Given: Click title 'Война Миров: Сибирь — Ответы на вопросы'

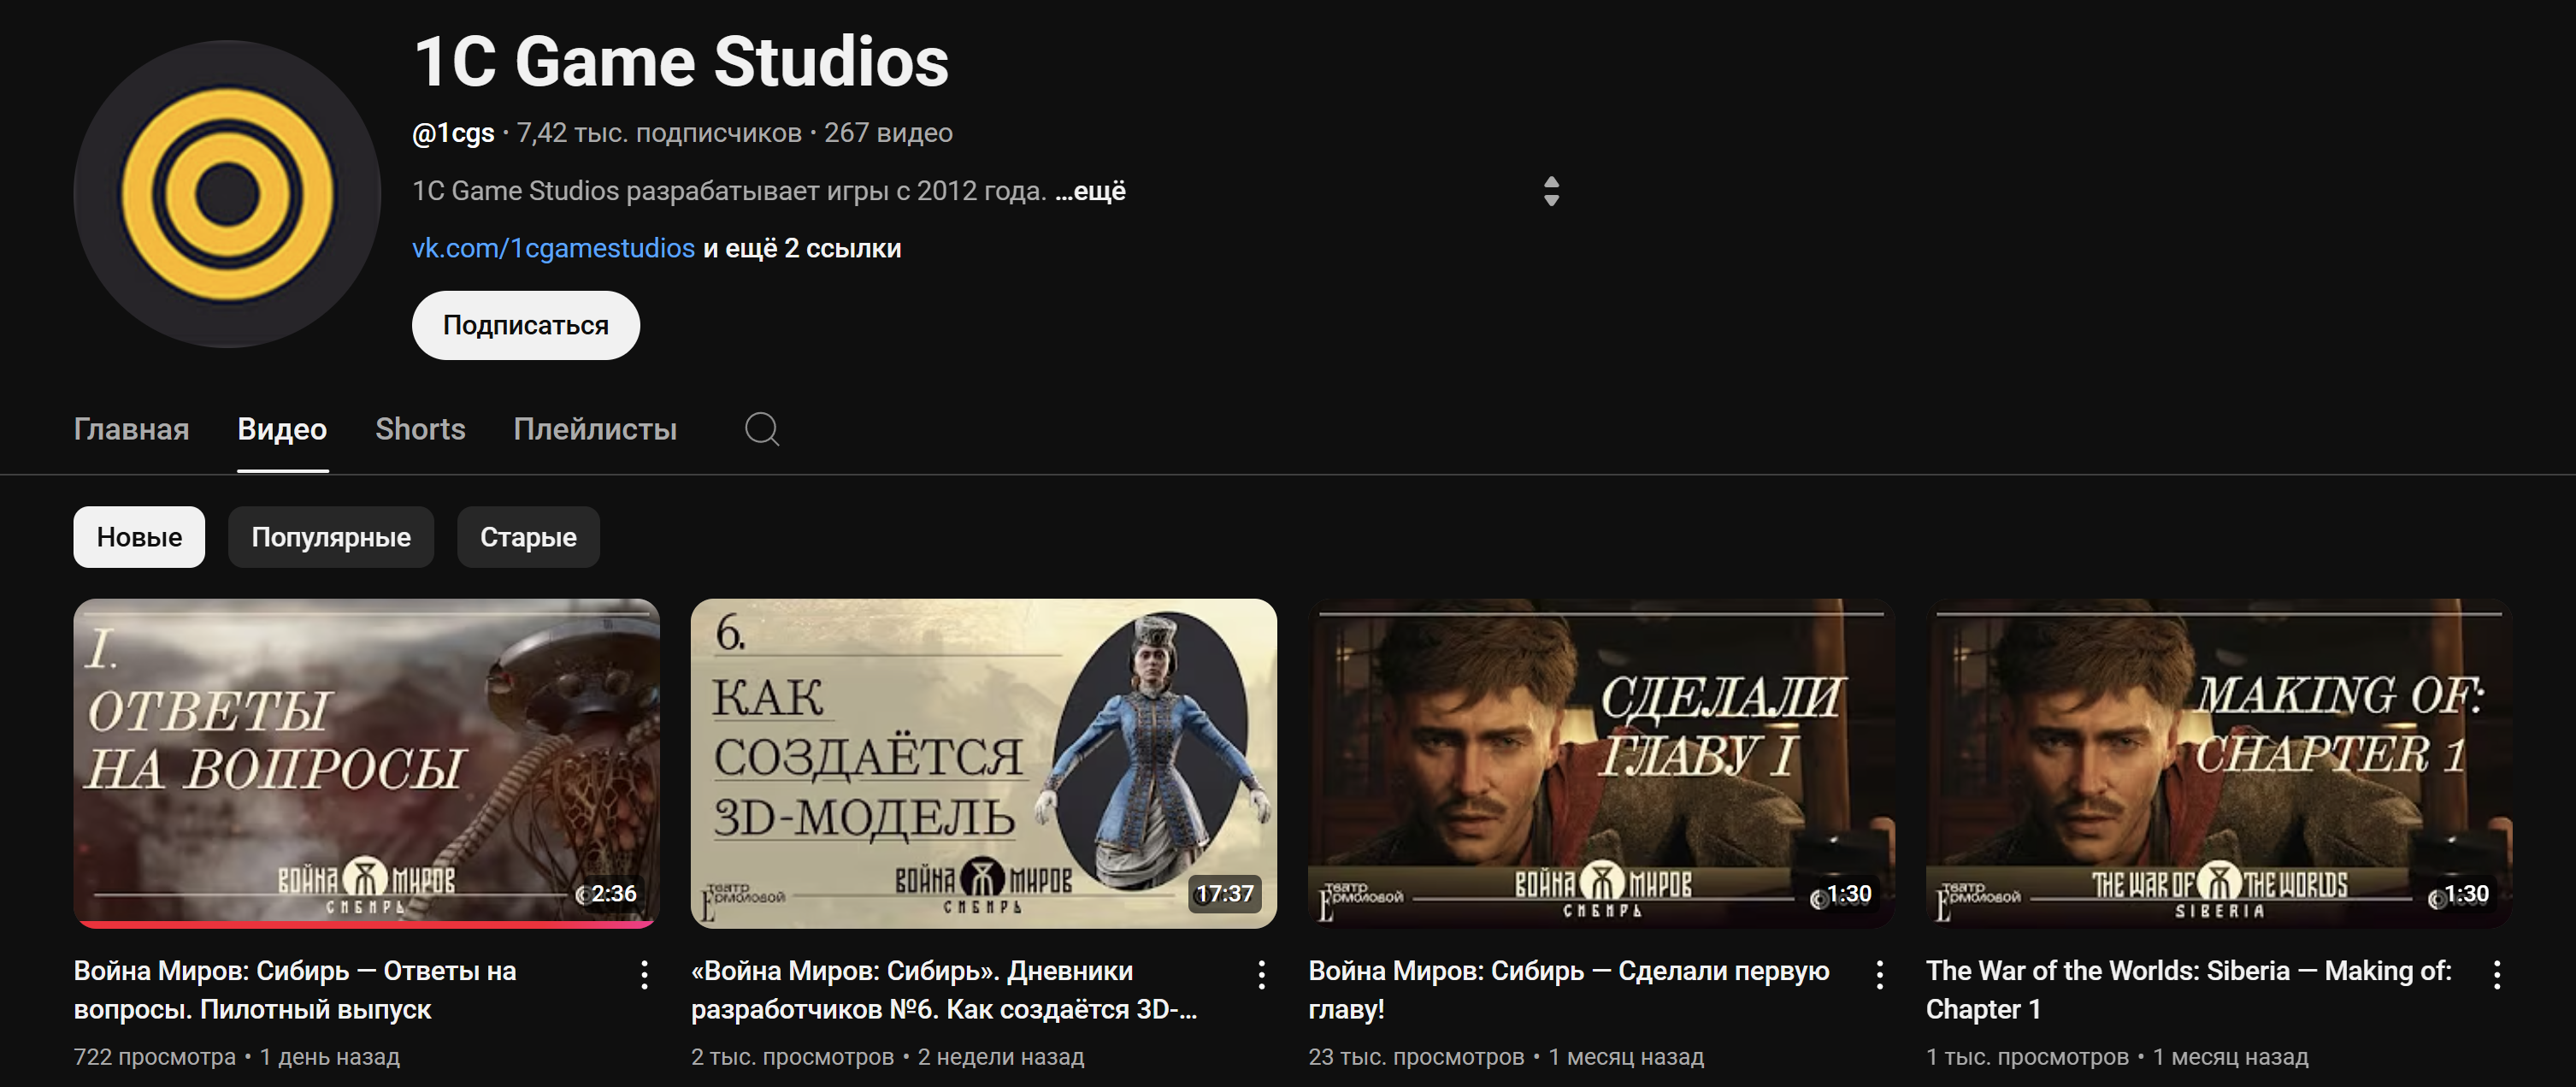Looking at the screenshot, I should (x=295, y=990).
